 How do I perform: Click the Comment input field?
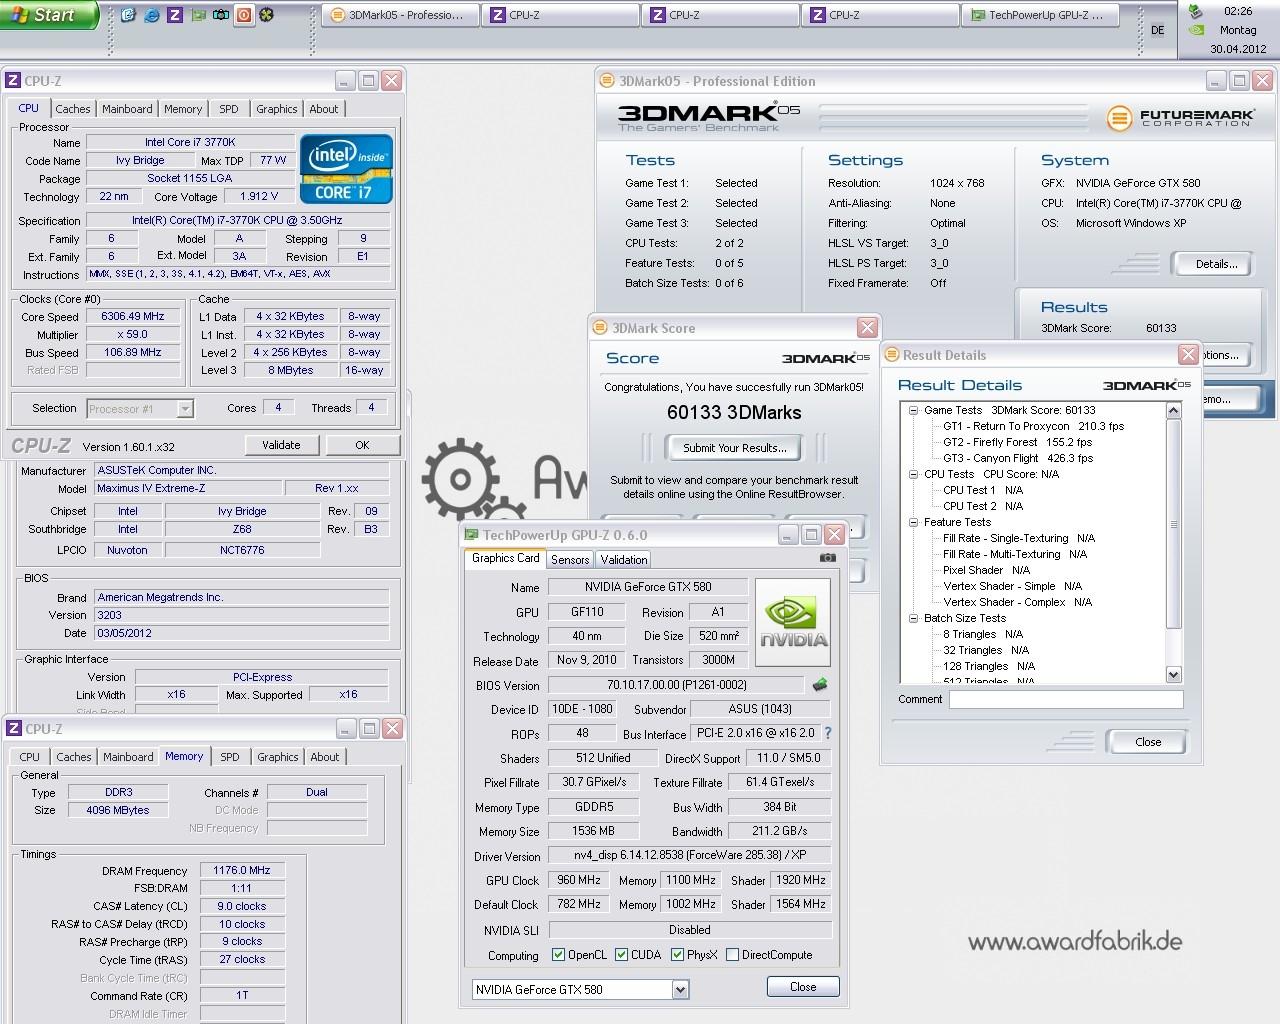pos(1066,700)
